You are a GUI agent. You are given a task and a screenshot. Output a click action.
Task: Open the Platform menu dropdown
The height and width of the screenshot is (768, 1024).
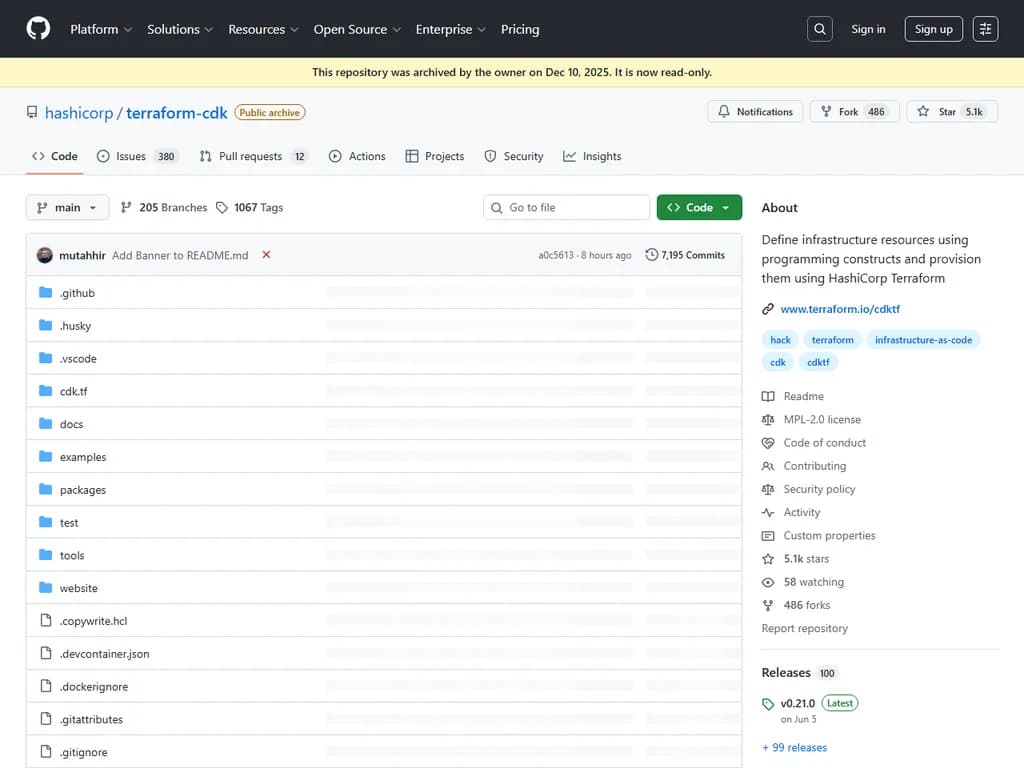click(x=100, y=29)
